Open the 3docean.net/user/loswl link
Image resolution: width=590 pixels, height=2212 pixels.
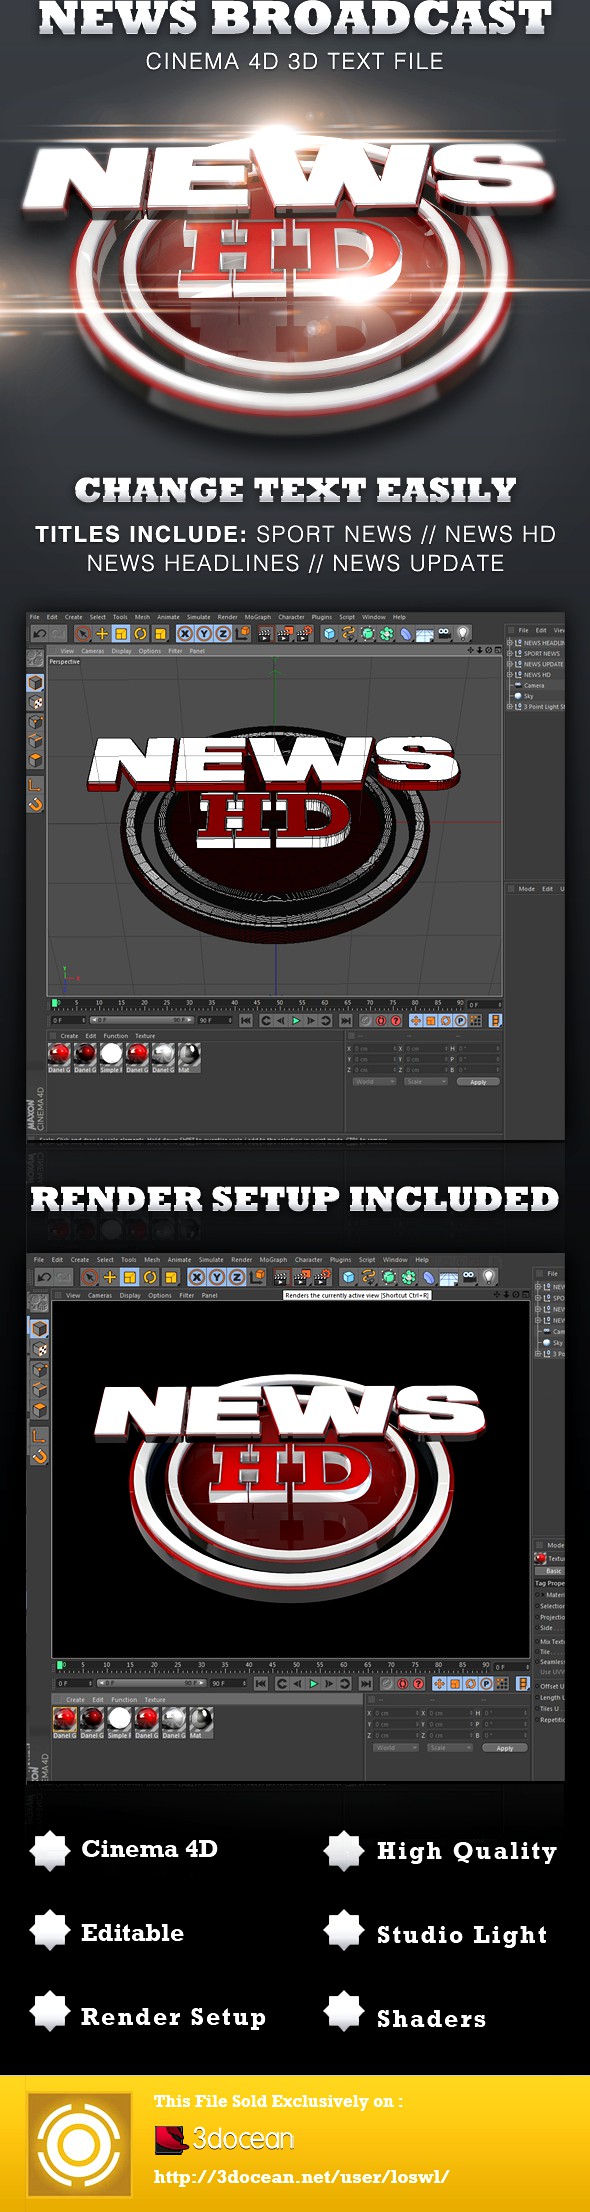point(301,2177)
